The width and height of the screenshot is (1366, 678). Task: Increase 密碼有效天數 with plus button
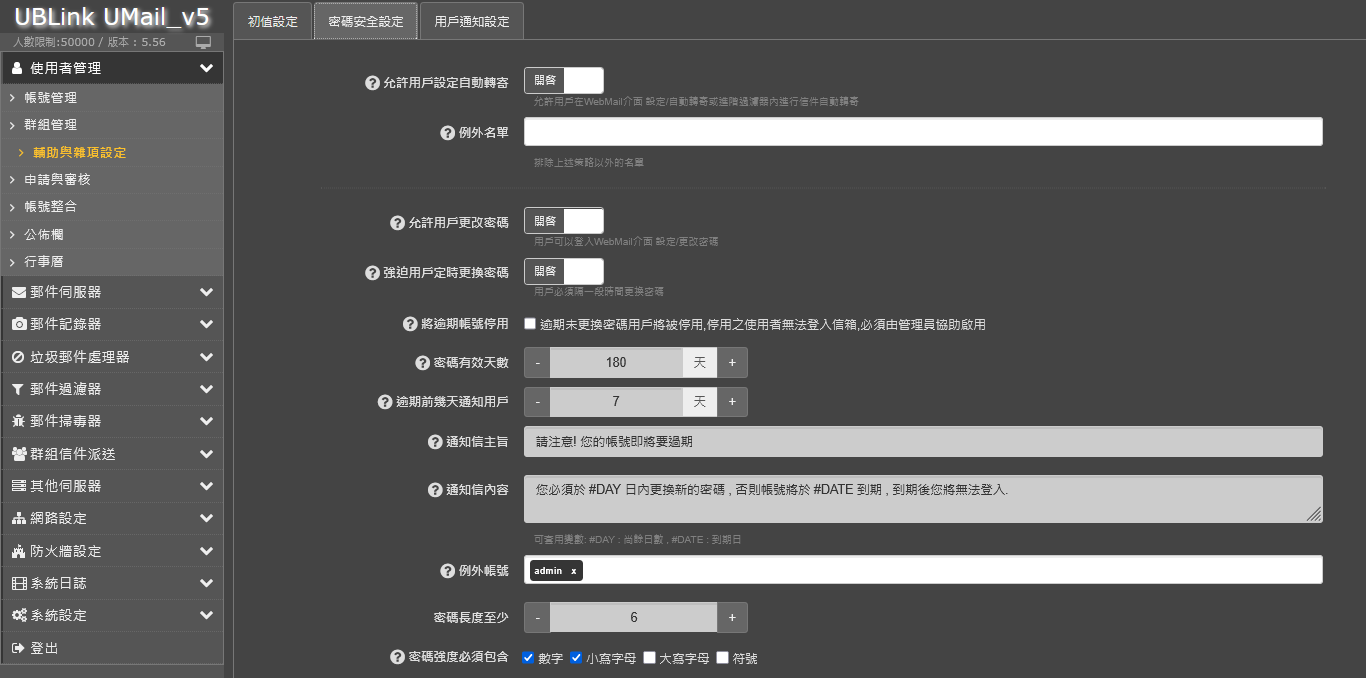[x=731, y=363]
